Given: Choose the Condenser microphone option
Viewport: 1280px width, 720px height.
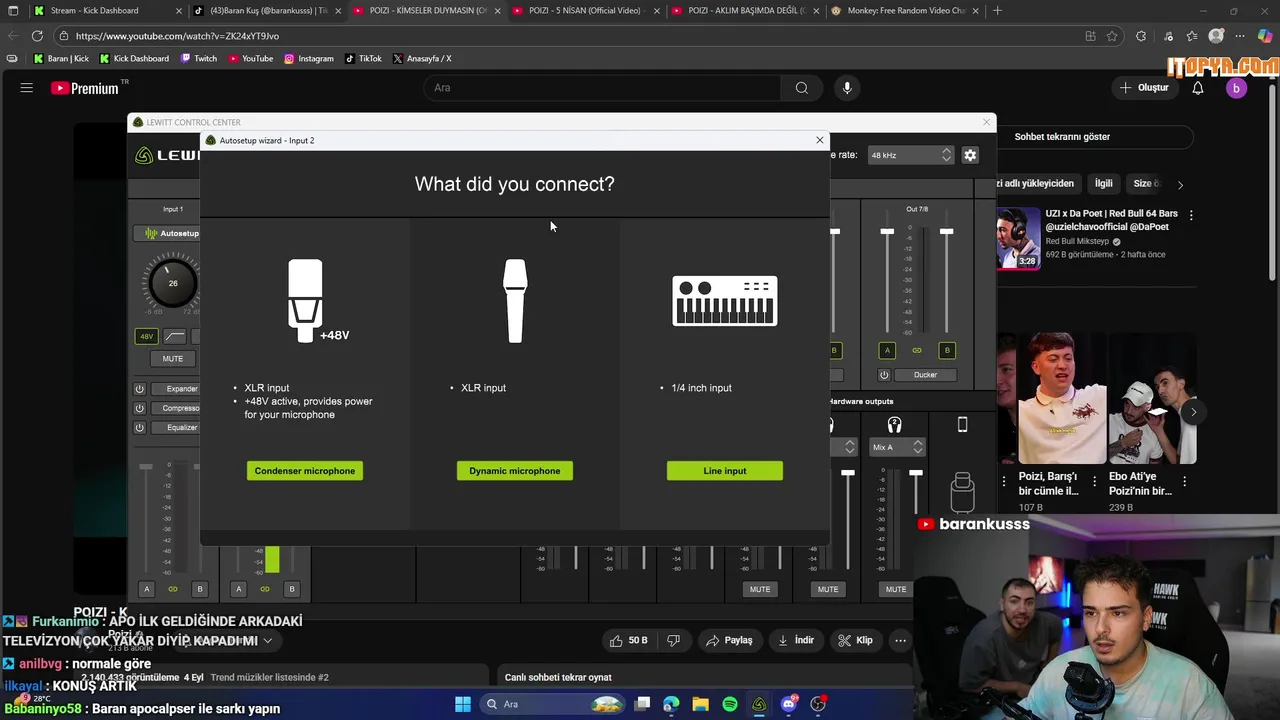Looking at the screenshot, I should [305, 471].
